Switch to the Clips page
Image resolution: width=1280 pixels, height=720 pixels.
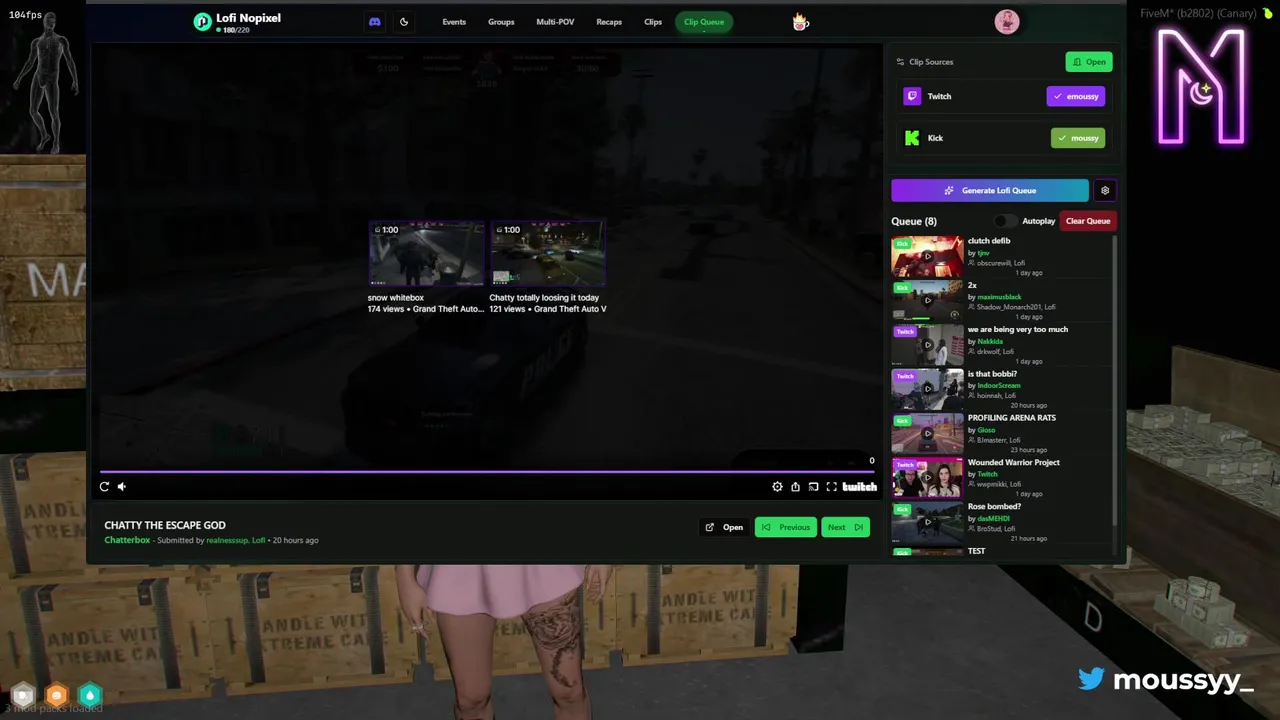[x=653, y=22]
